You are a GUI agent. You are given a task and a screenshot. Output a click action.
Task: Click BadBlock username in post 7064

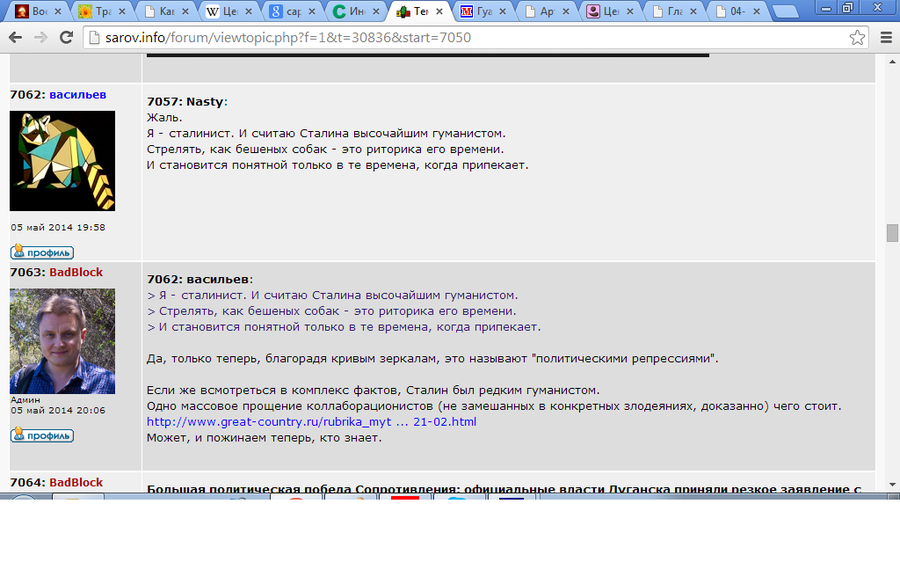(x=76, y=482)
